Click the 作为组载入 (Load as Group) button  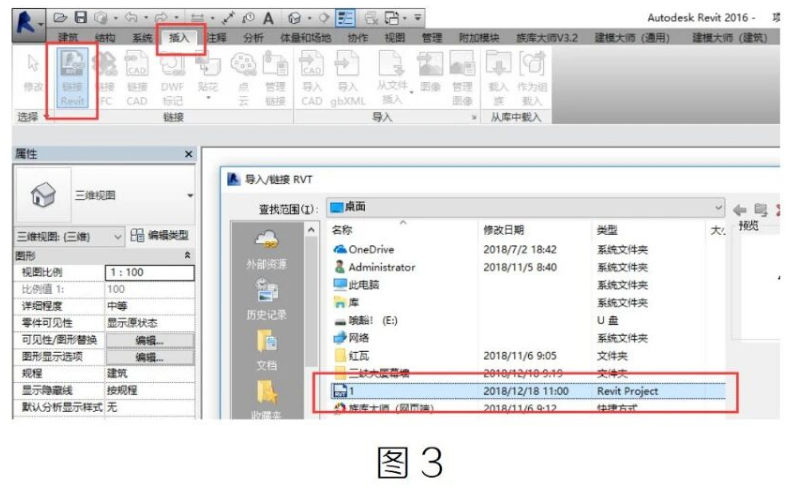532,78
